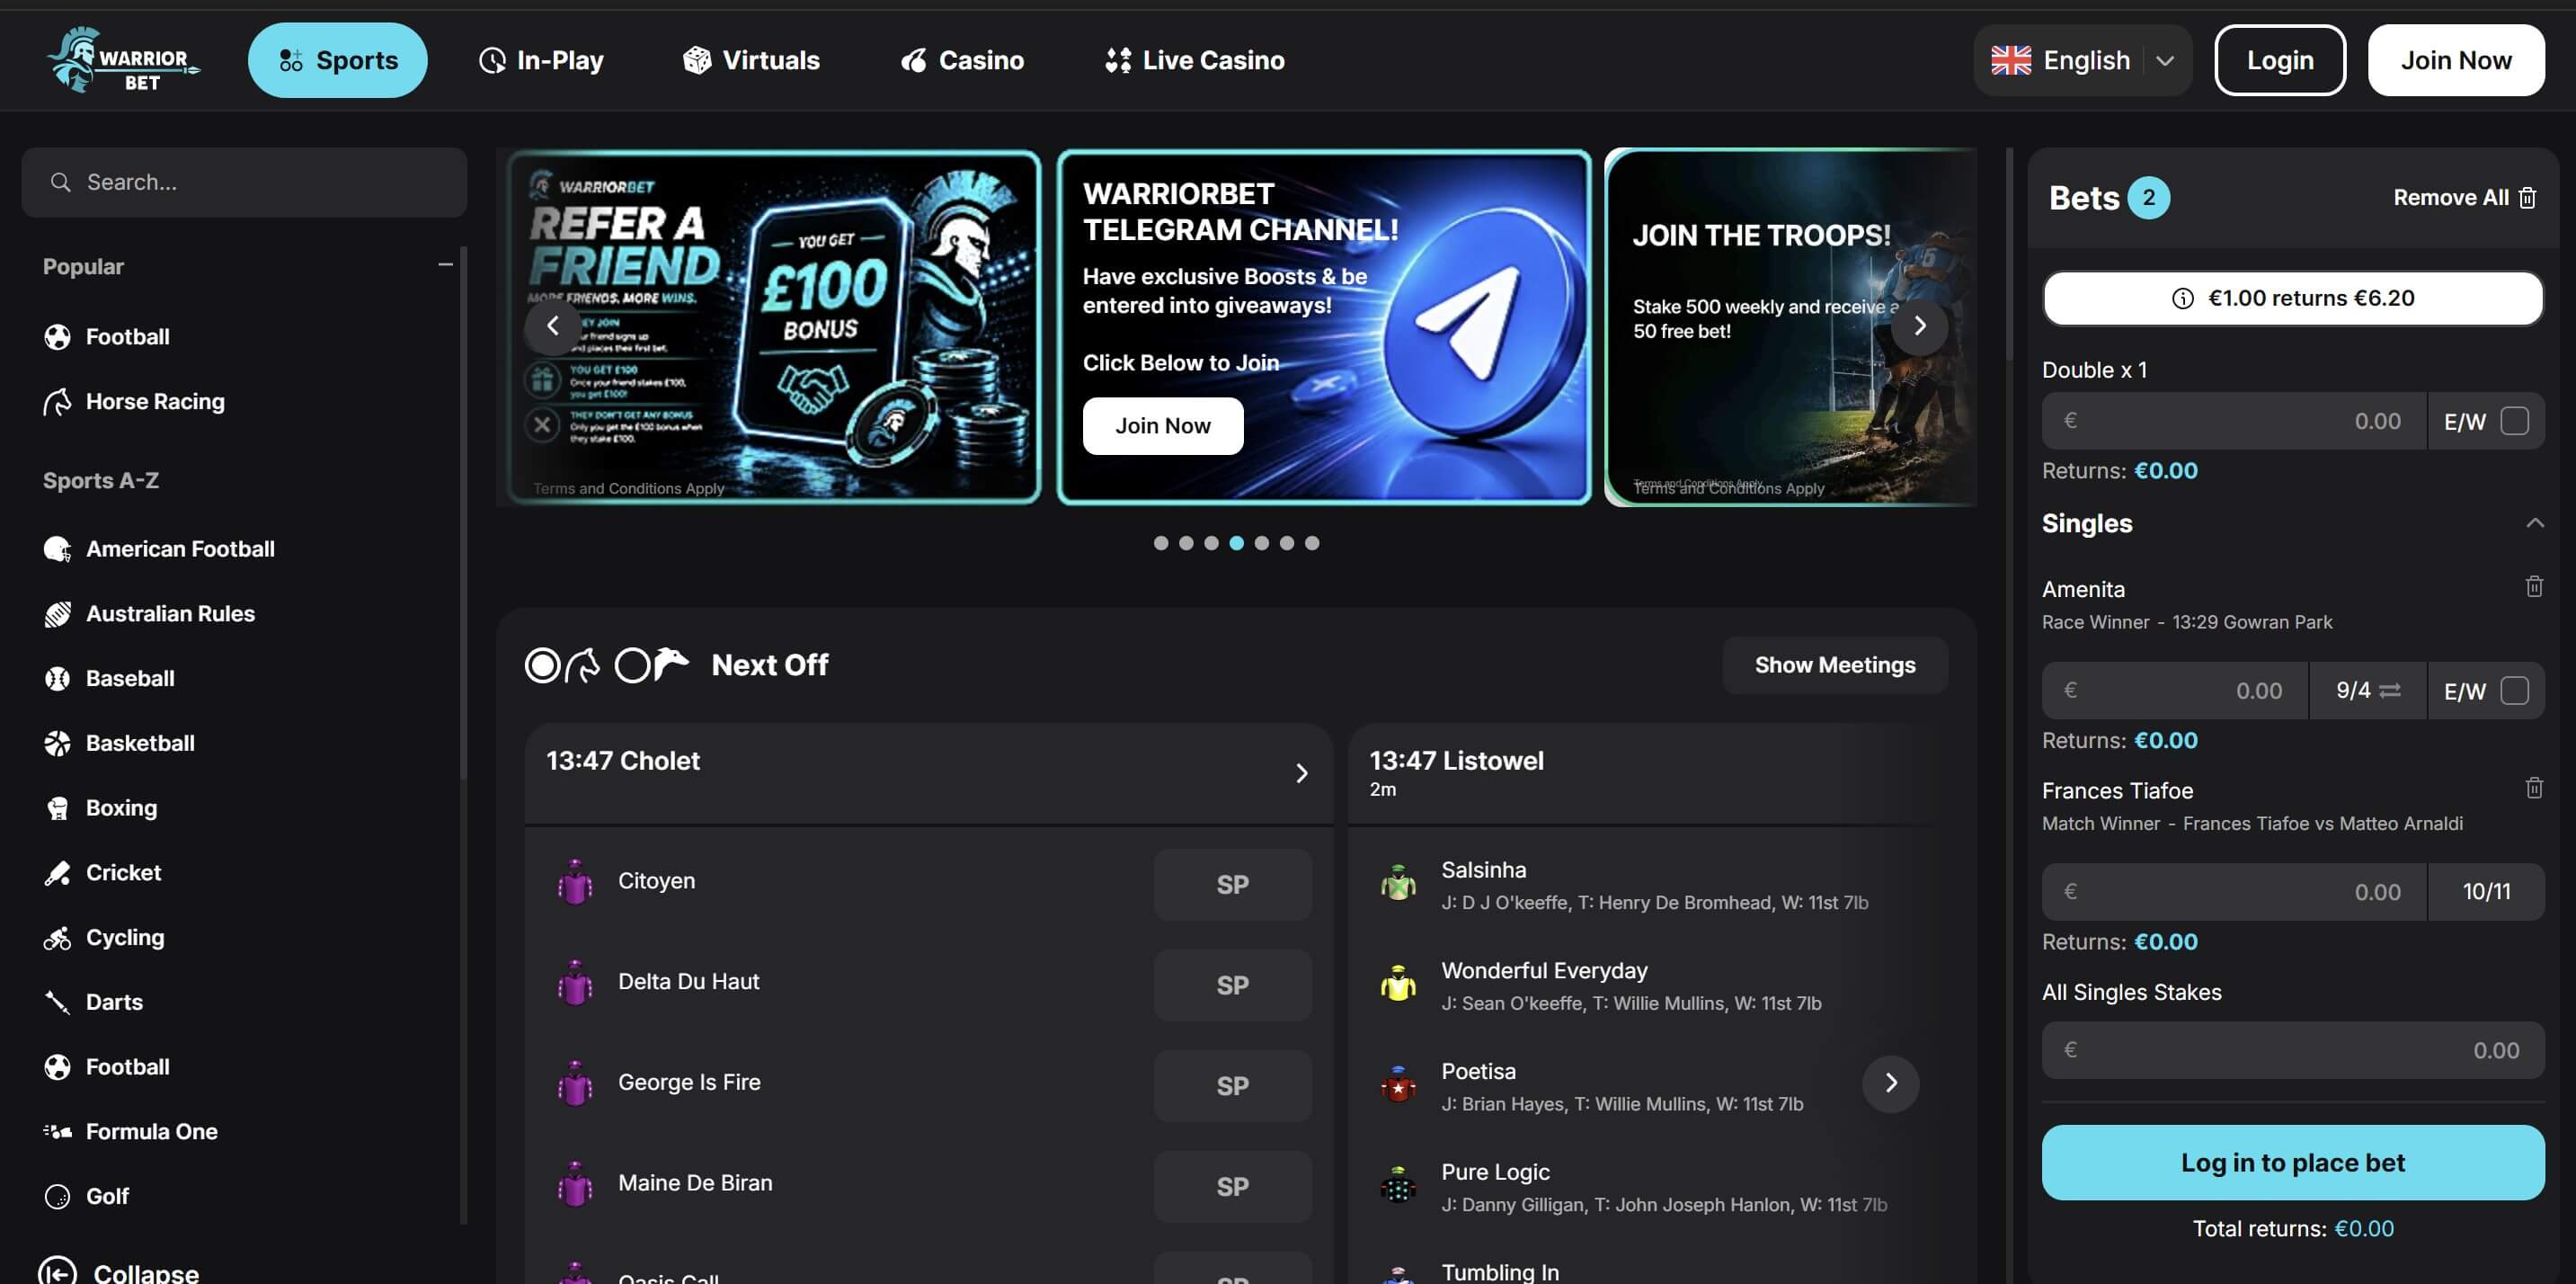Remove Amenita bet with trash icon

pyautogui.click(x=2533, y=586)
